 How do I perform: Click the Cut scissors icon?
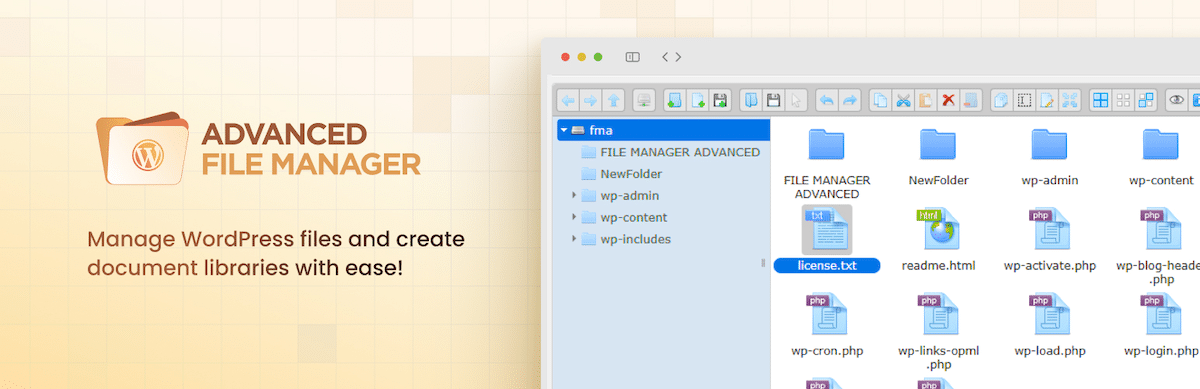[x=903, y=100]
